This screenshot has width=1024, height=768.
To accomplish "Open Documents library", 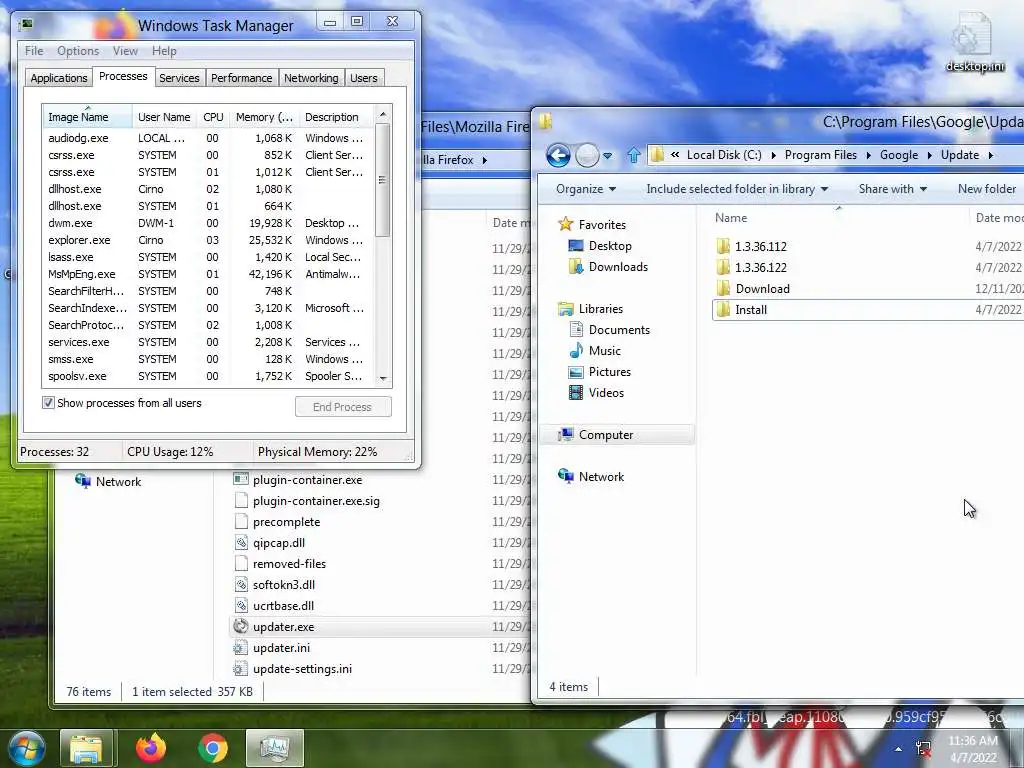I will point(618,330).
